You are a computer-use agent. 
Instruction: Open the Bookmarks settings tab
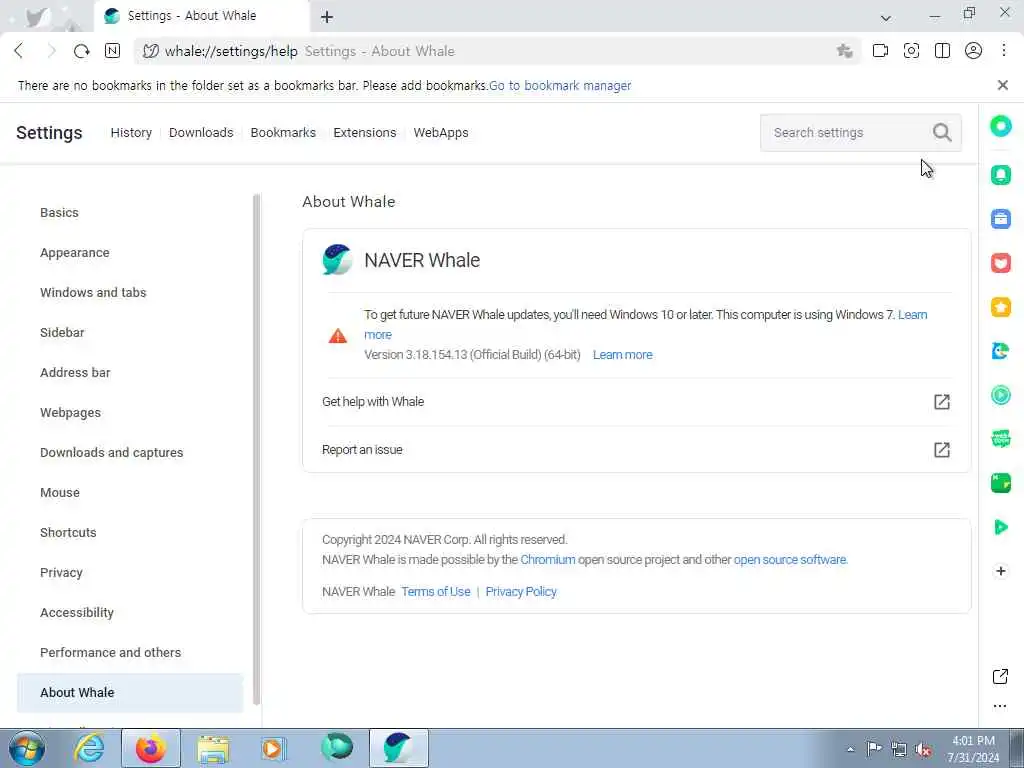pyautogui.click(x=283, y=133)
